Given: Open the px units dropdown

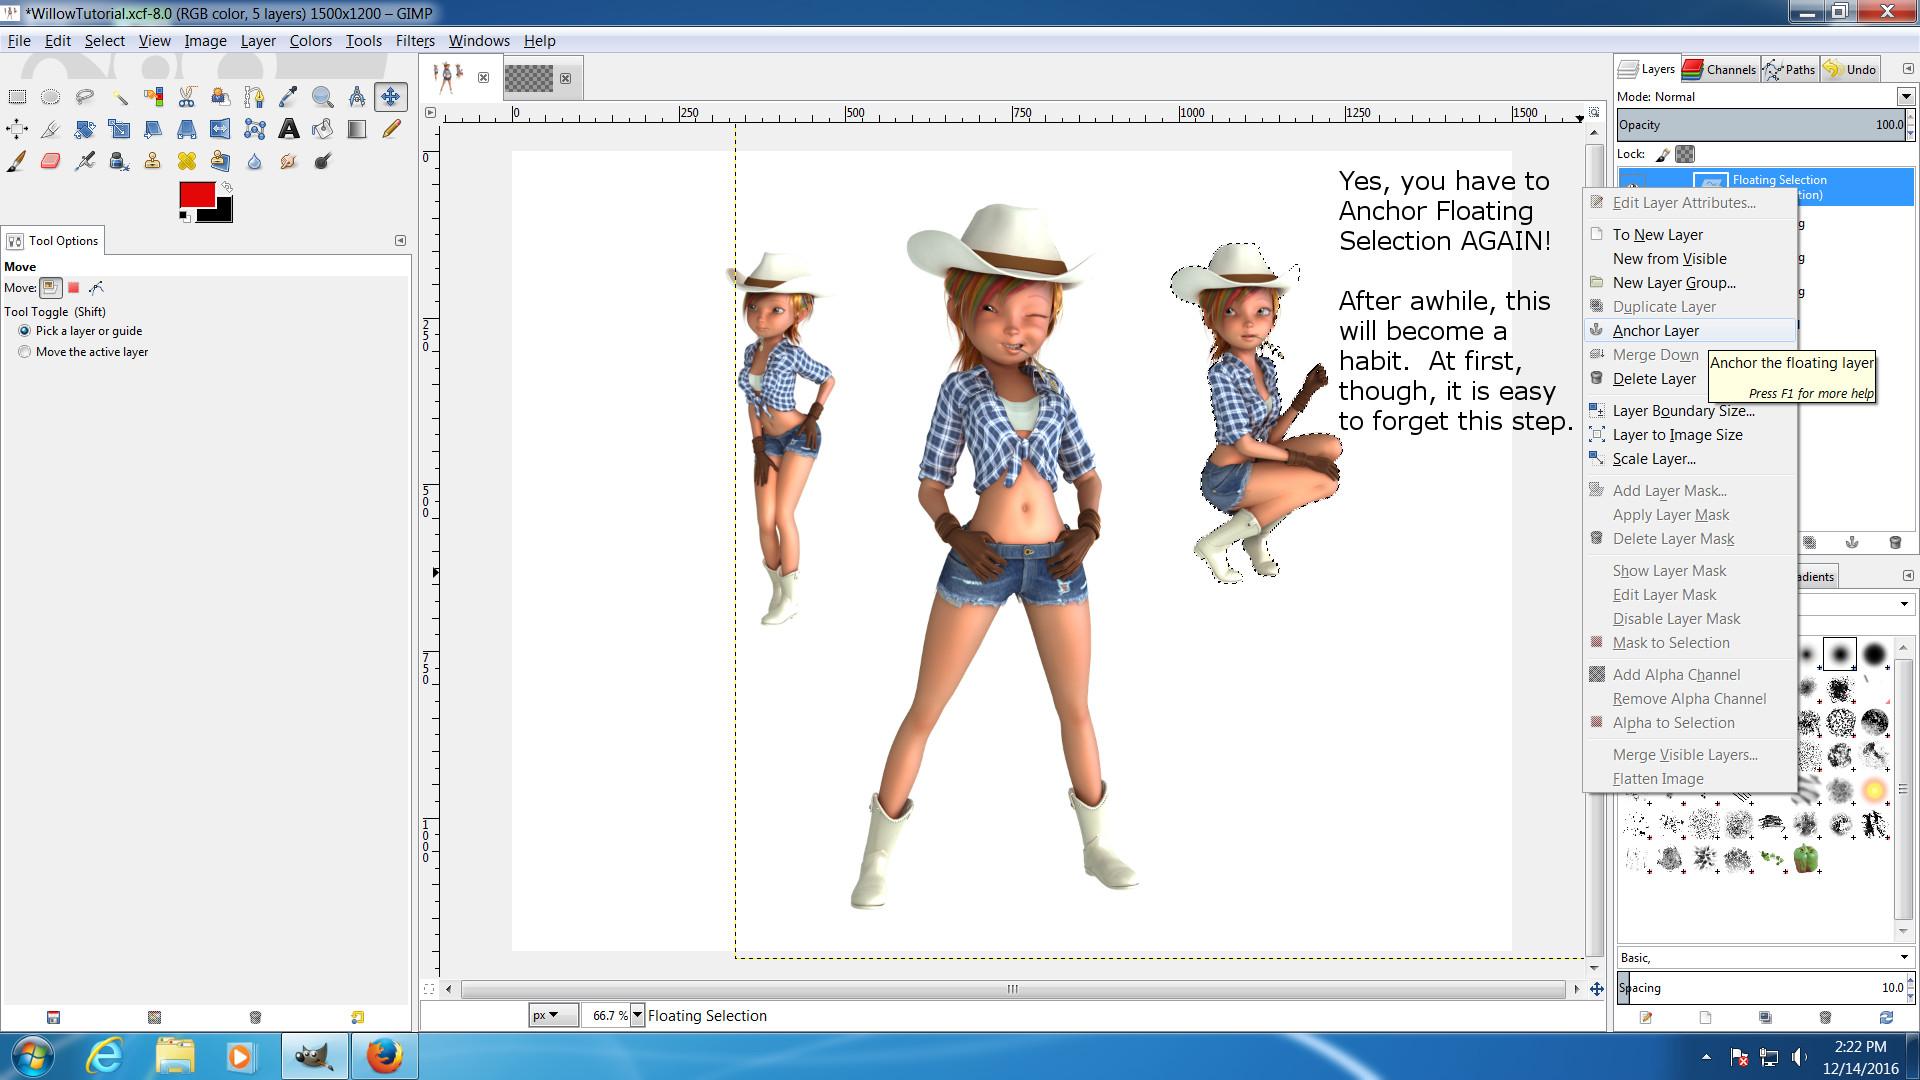Looking at the screenshot, I should (x=553, y=1015).
